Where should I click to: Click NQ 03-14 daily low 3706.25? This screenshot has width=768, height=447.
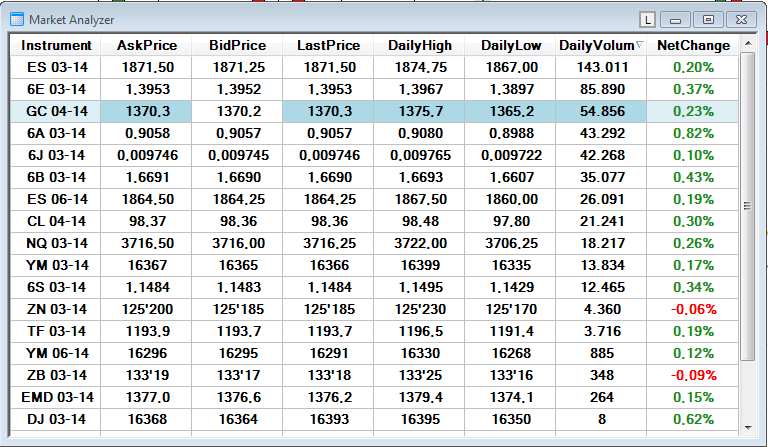[x=511, y=243]
